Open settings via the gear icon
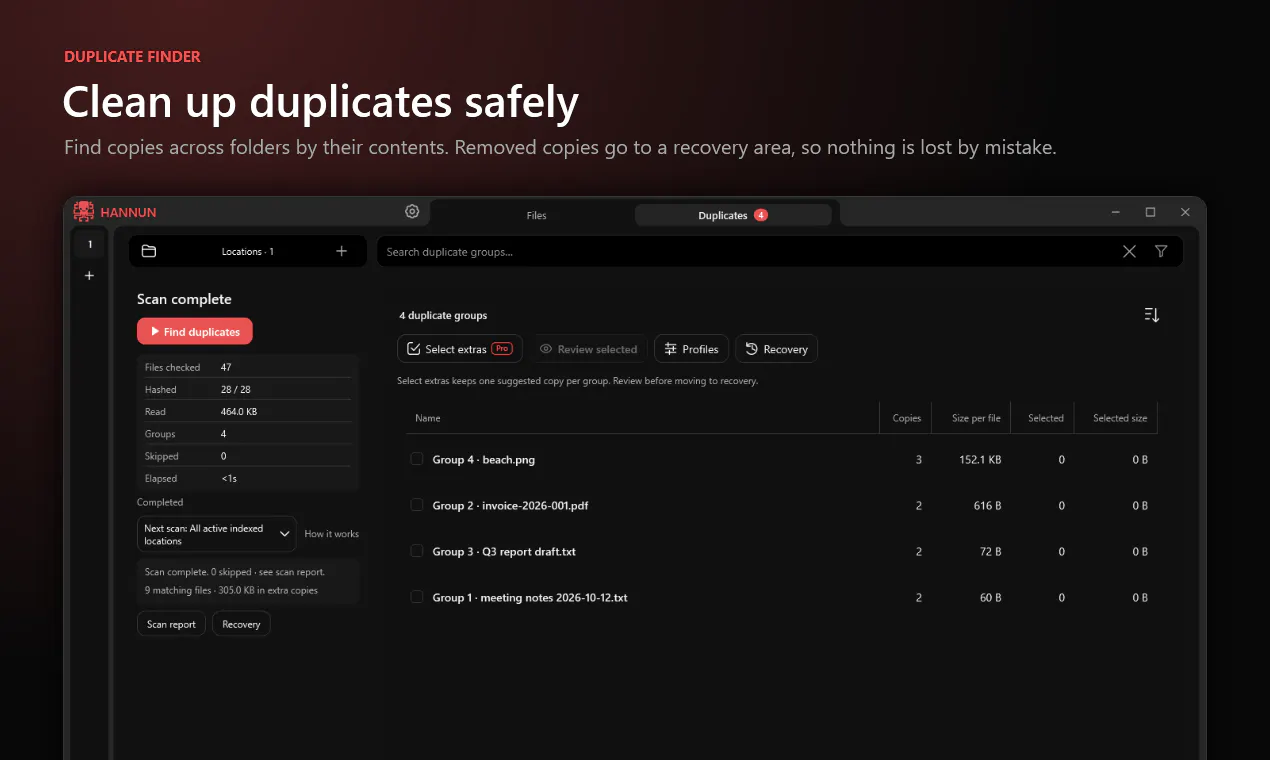The image size is (1270, 760). pos(412,212)
